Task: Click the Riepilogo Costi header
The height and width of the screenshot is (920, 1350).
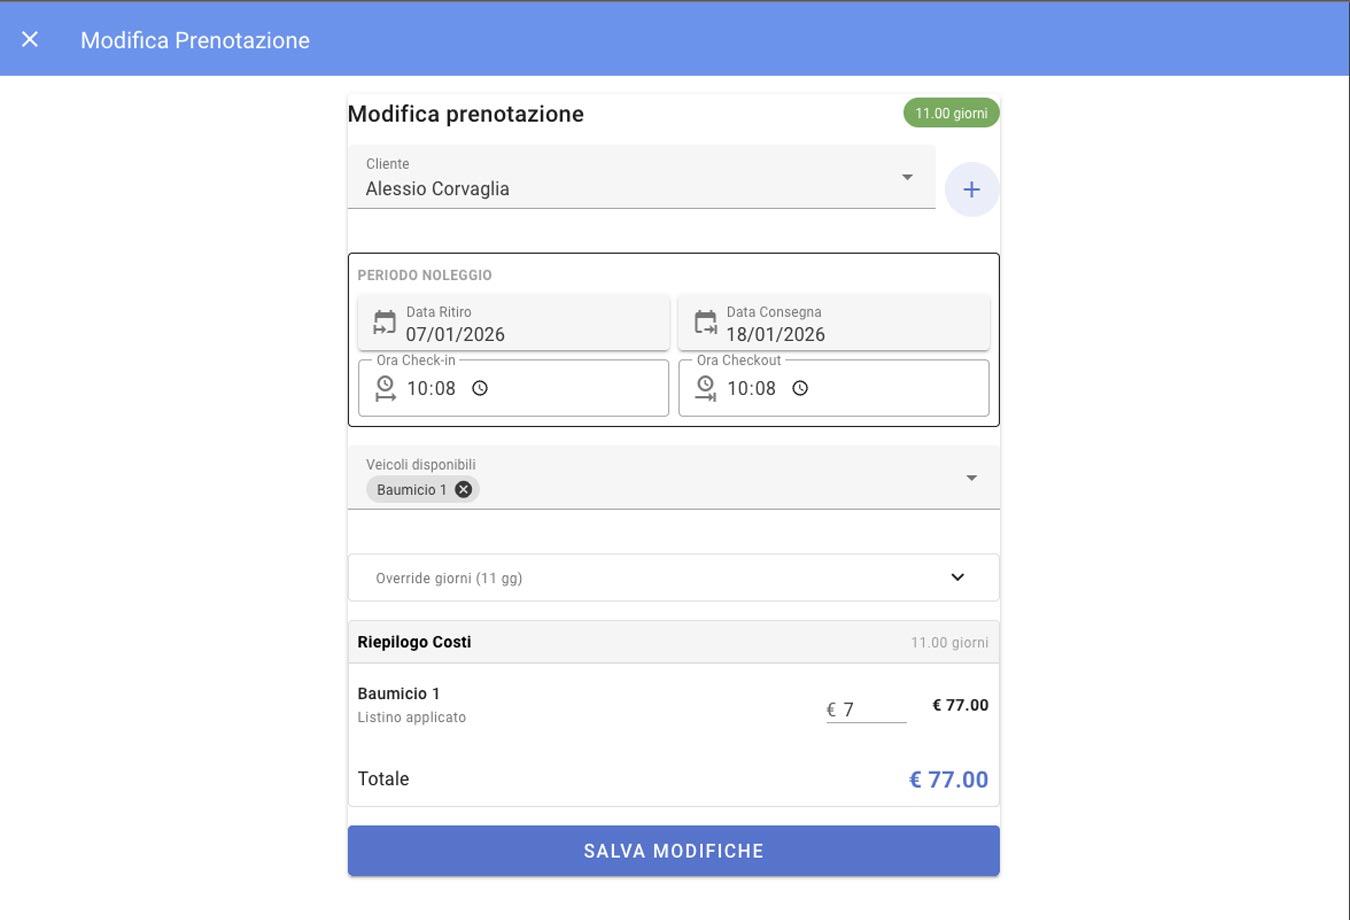Action: 673,642
